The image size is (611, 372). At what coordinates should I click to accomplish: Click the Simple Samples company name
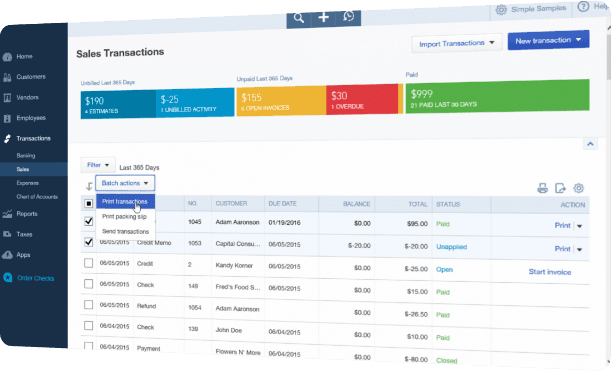click(538, 9)
